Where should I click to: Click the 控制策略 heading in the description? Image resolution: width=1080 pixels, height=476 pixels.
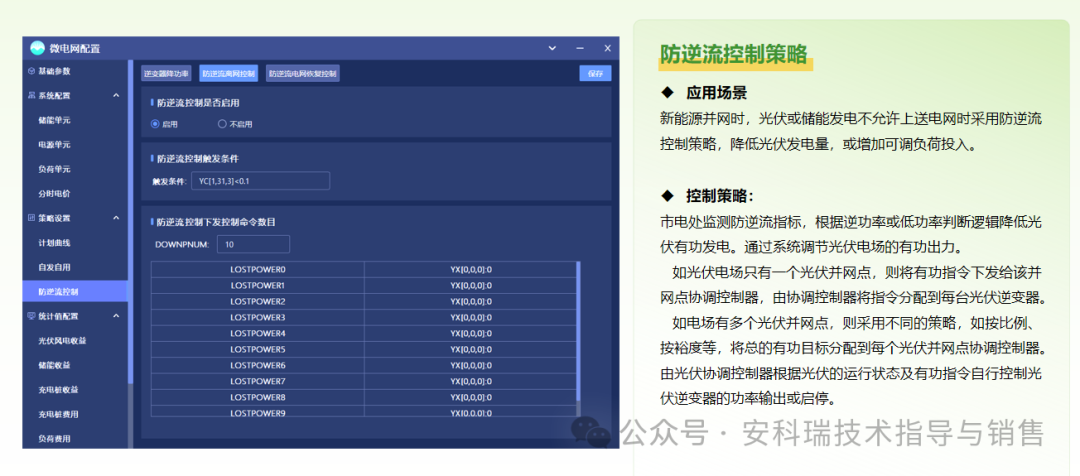[x=720, y=196]
